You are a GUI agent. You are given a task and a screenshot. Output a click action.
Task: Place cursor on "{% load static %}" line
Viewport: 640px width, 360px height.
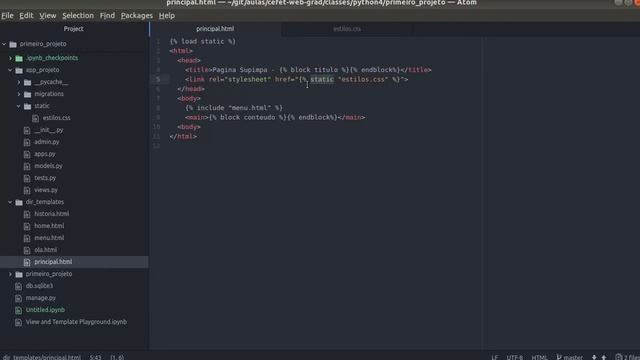(202, 41)
